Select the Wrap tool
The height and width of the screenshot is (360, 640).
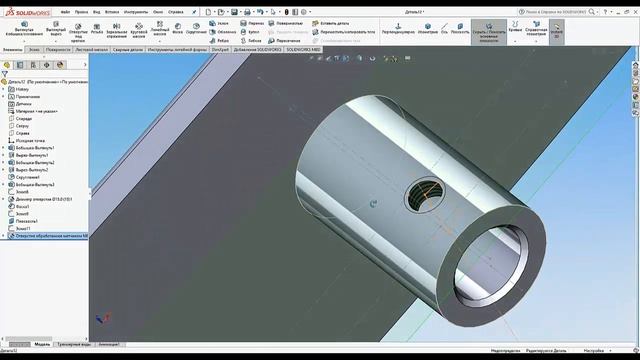click(x=252, y=23)
